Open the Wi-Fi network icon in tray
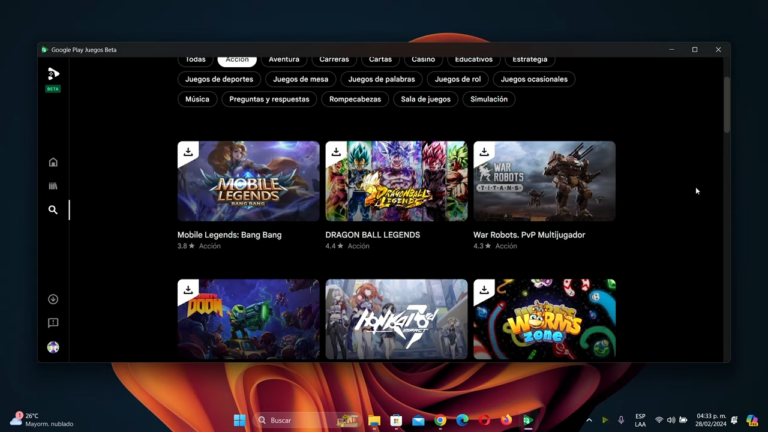Viewport: 768px width, 432px height. (659, 420)
